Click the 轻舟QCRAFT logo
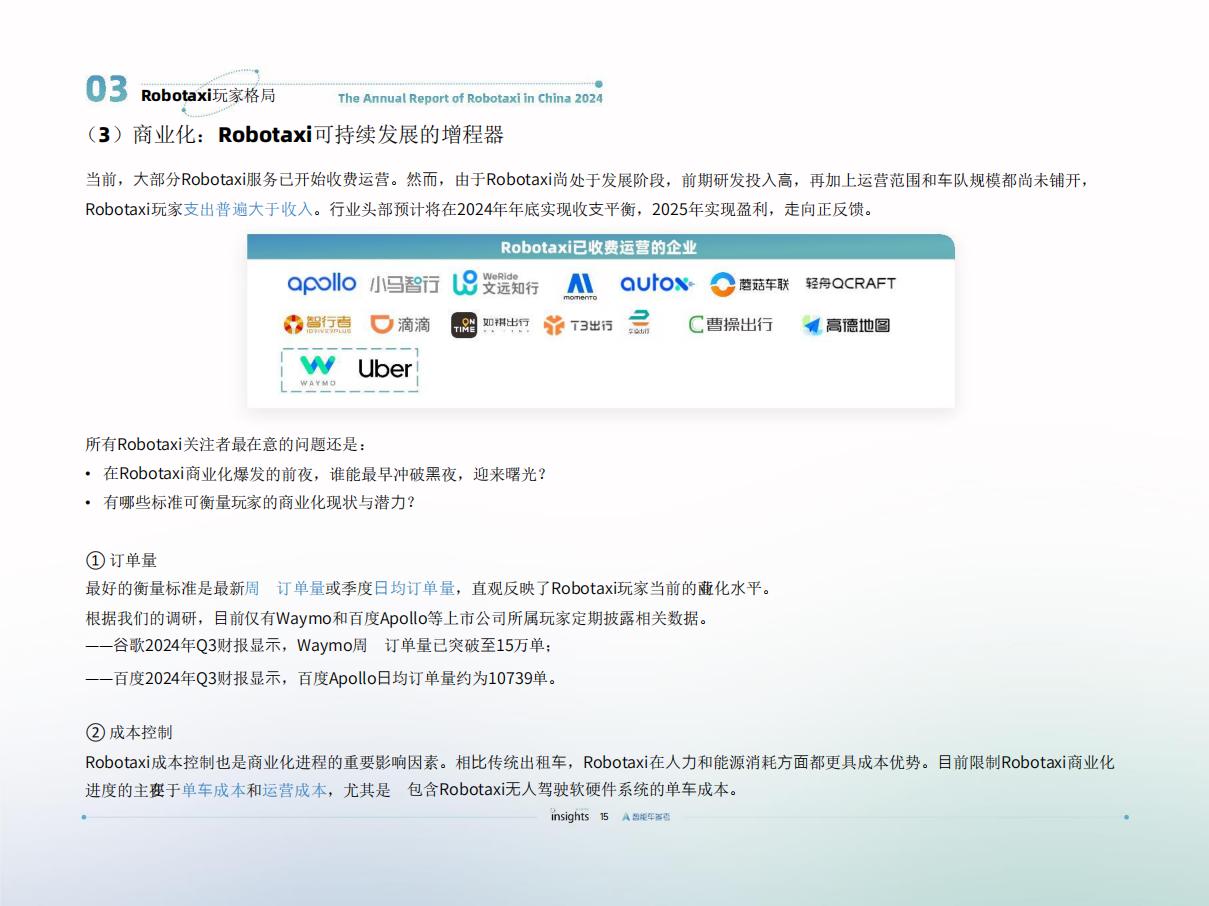 point(850,284)
